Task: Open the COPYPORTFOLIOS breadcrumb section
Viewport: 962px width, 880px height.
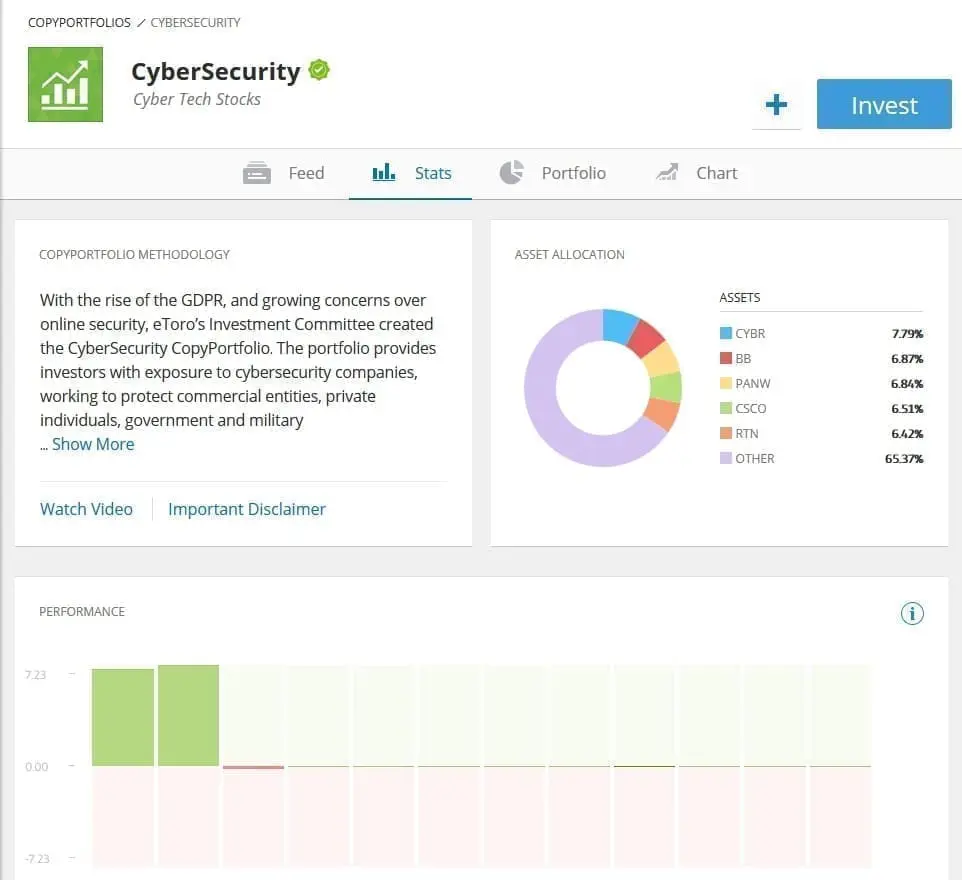Action: coord(79,22)
